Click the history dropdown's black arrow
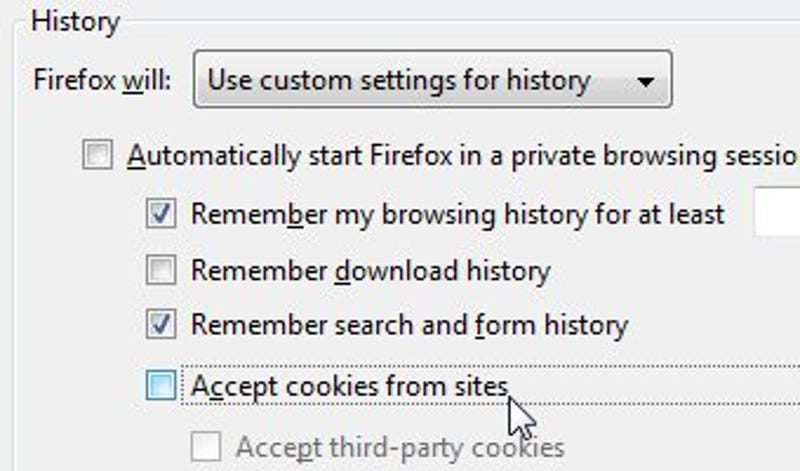The image size is (800, 471). point(645,82)
